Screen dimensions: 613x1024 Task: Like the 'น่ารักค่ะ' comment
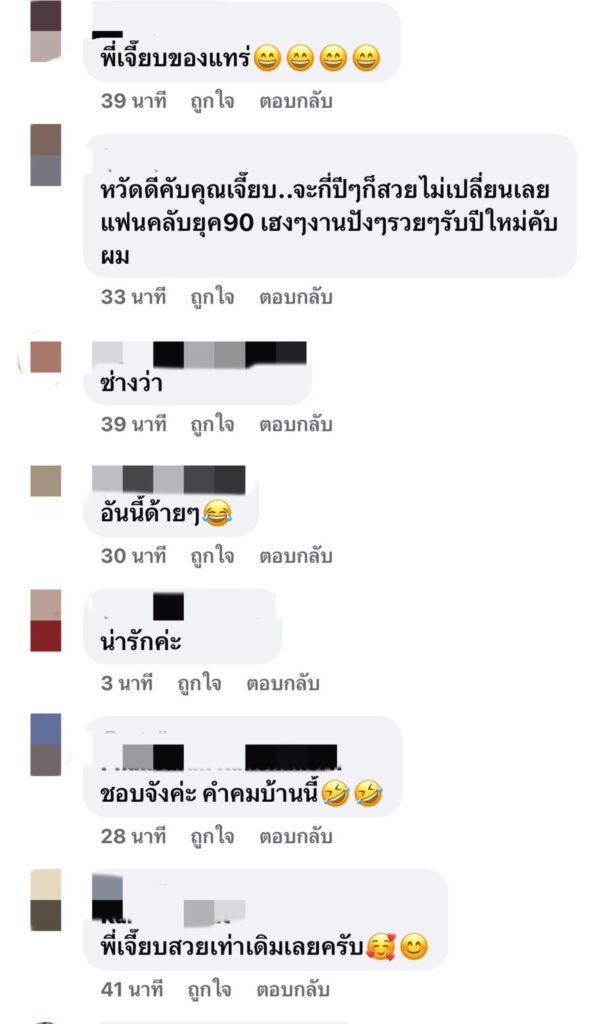199,684
